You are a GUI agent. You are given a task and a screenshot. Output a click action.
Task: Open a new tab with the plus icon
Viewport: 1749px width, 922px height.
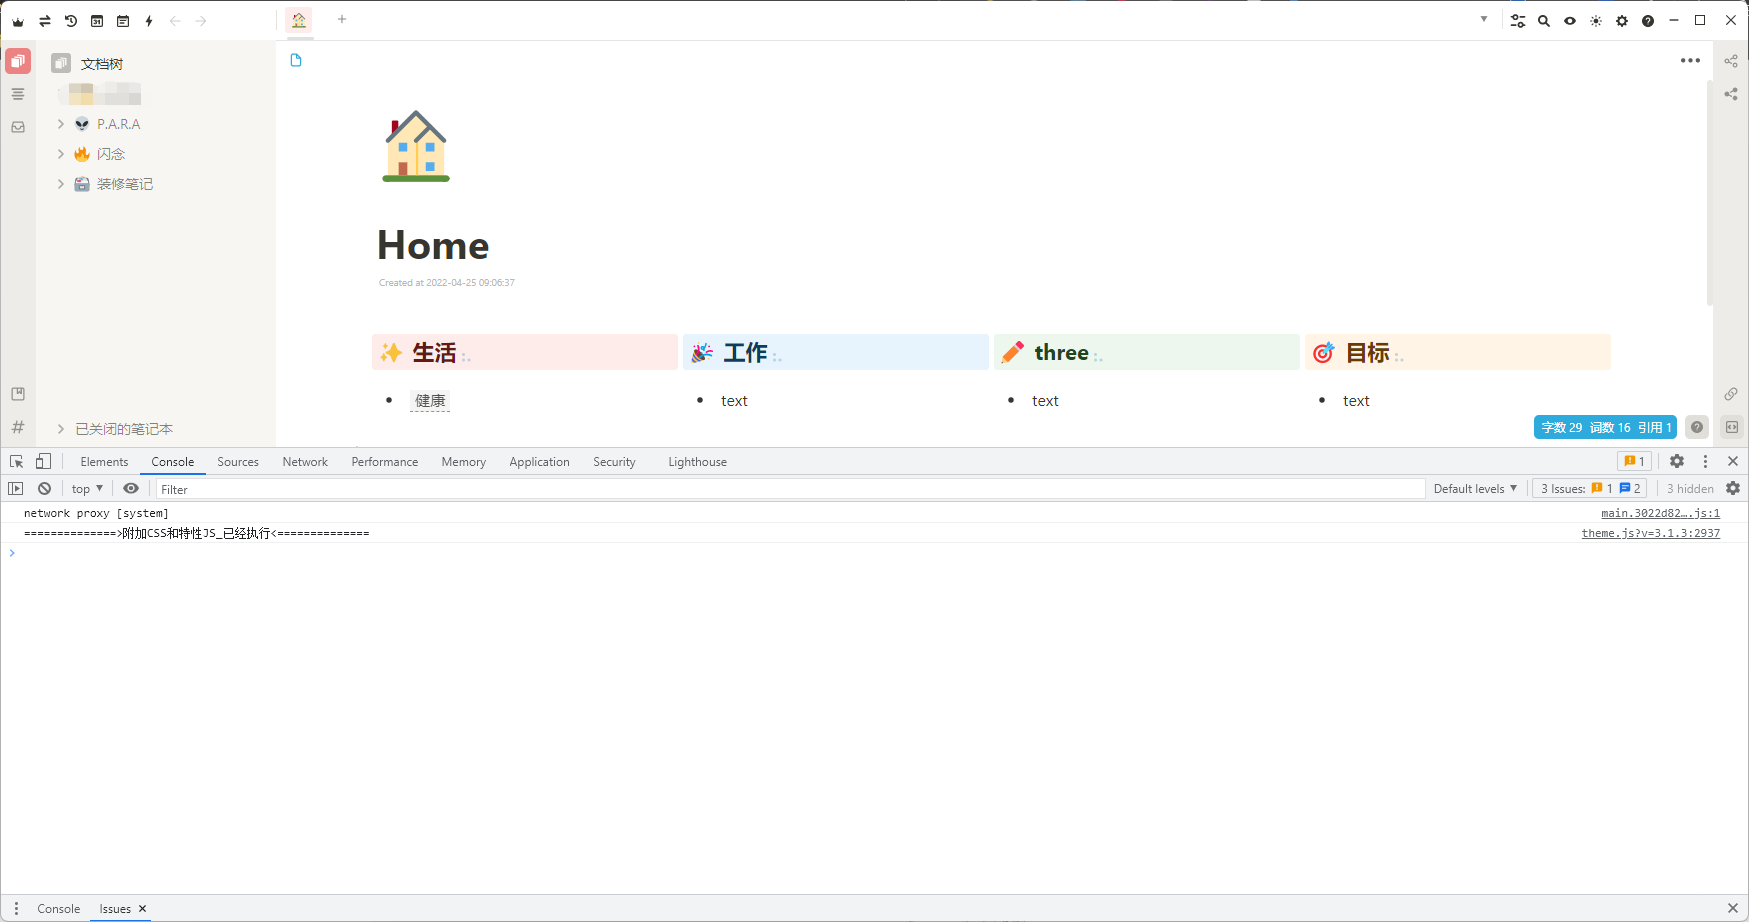(342, 19)
